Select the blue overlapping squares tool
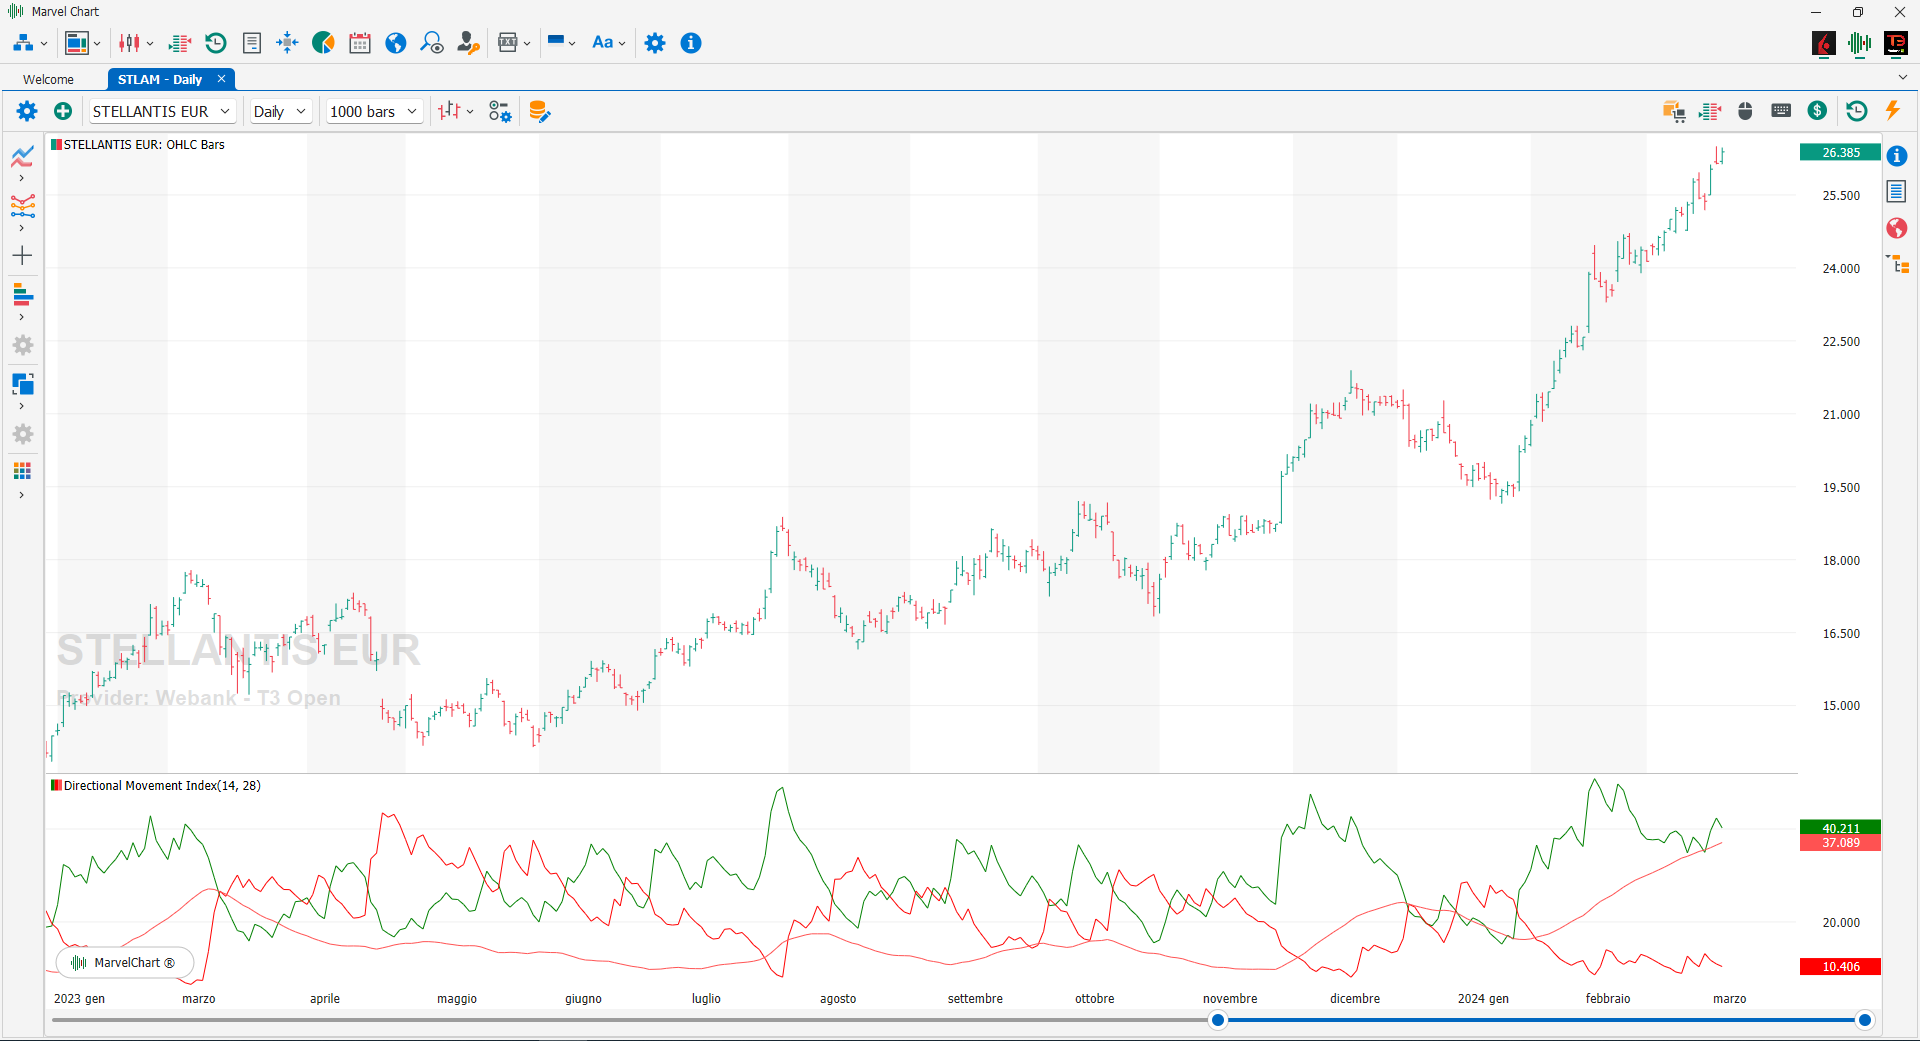The width and height of the screenshot is (1920, 1041). click(x=23, y=384)
